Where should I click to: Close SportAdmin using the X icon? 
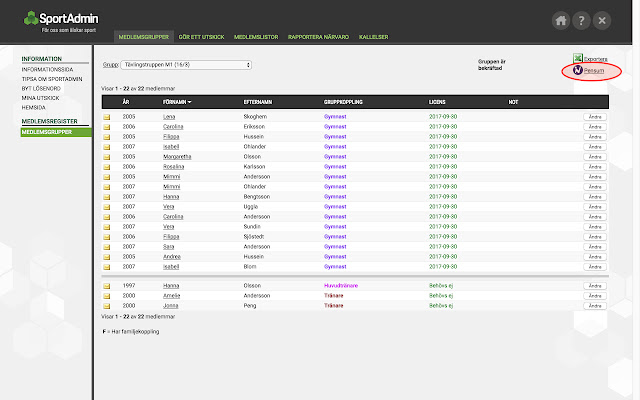[602, 20]
